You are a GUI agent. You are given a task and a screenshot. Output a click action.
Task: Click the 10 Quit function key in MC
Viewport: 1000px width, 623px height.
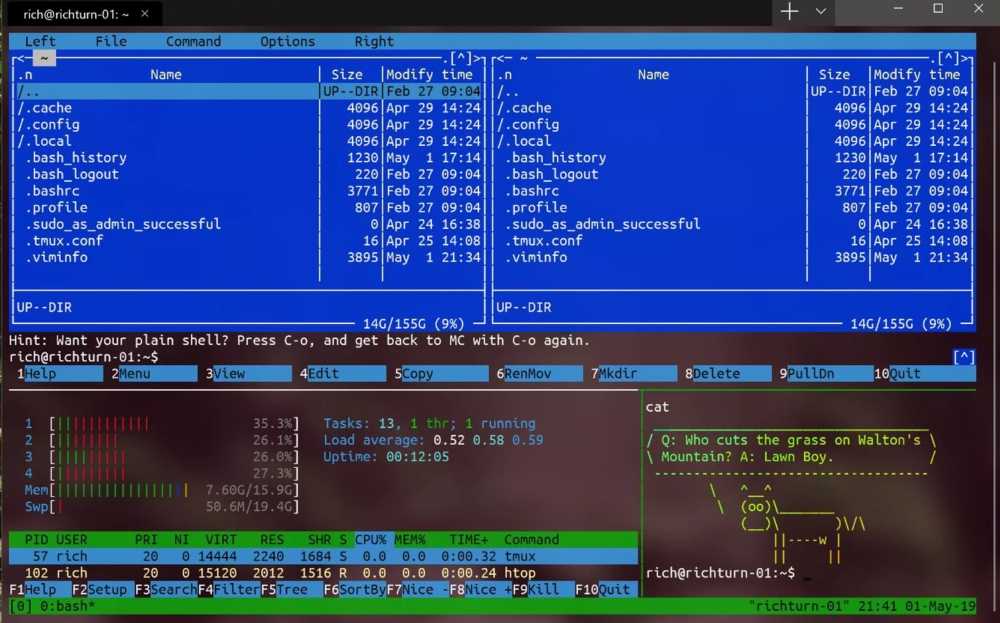(924, 374)
